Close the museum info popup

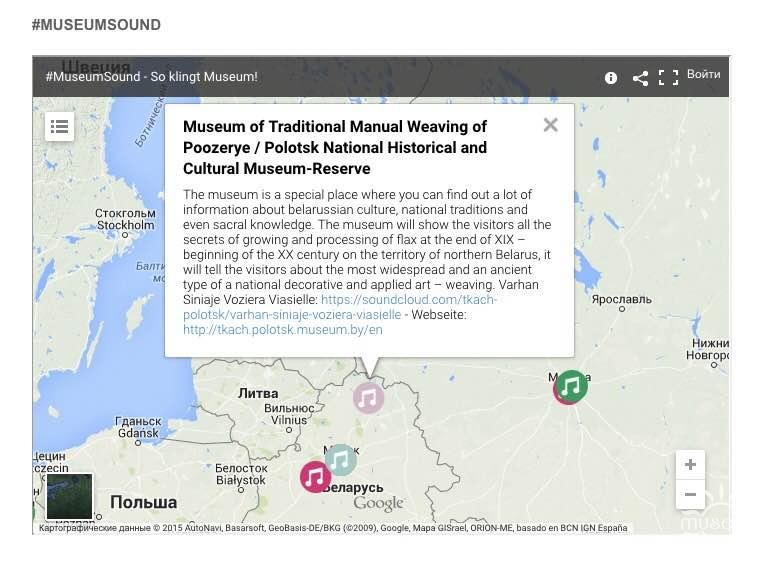coord(550,125)
